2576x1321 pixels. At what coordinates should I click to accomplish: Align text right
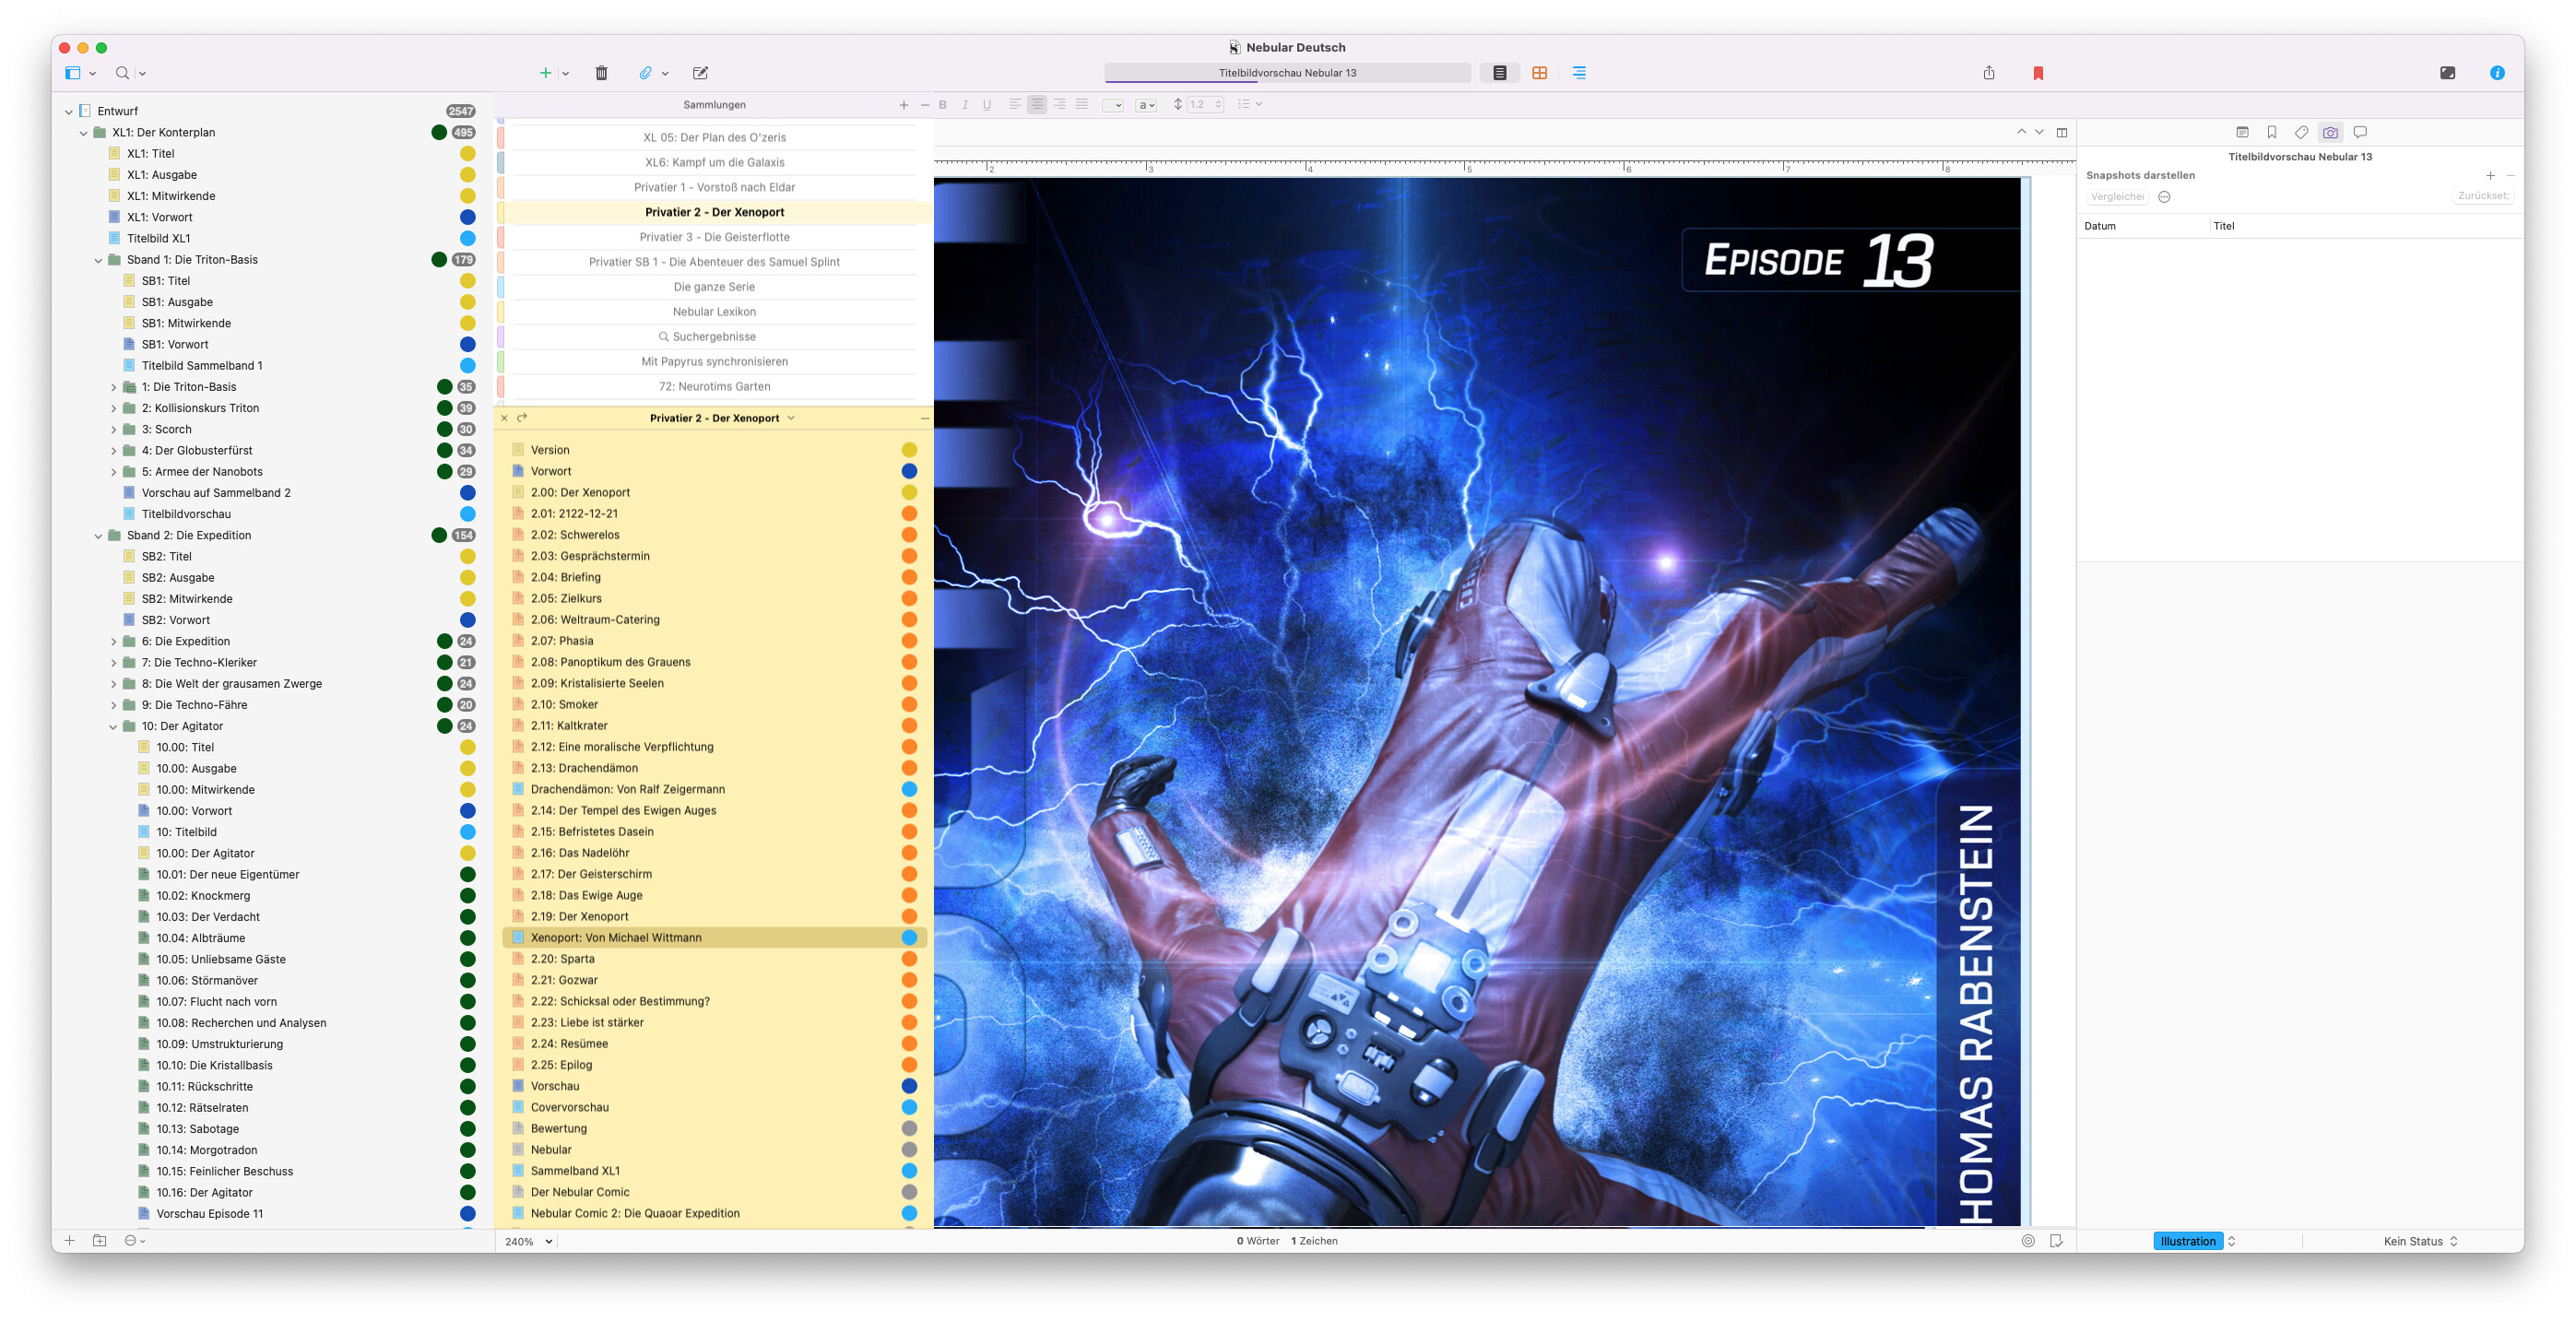[x=1059, y=104]
